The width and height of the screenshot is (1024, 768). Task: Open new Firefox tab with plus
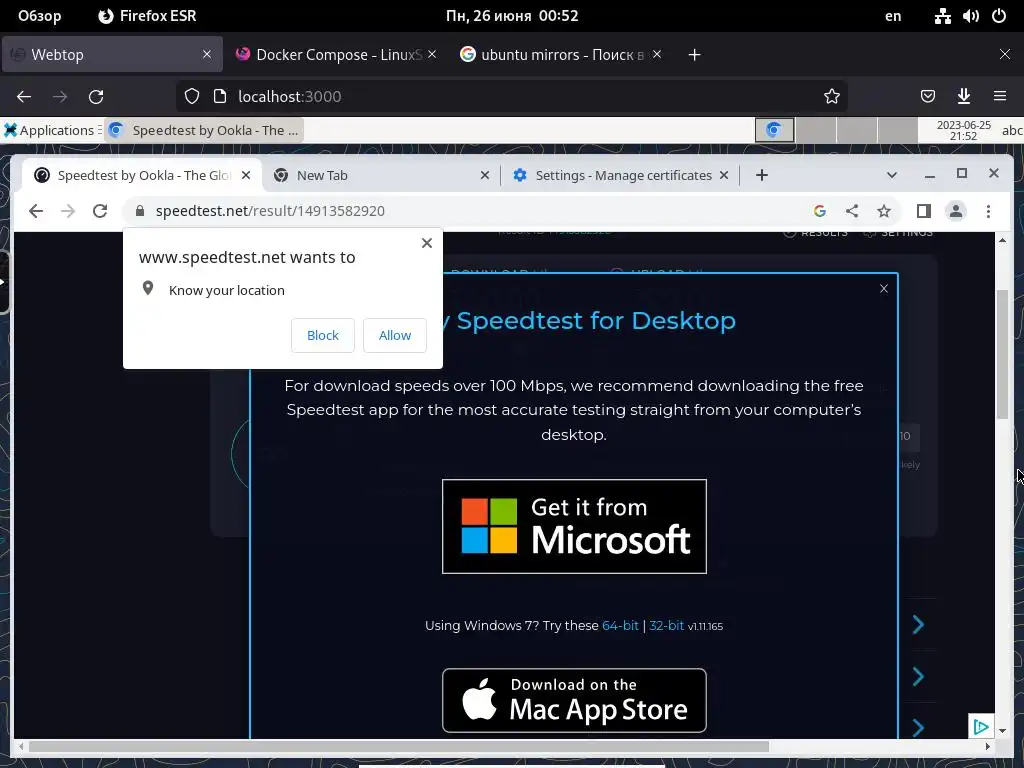tap(694, 55)
